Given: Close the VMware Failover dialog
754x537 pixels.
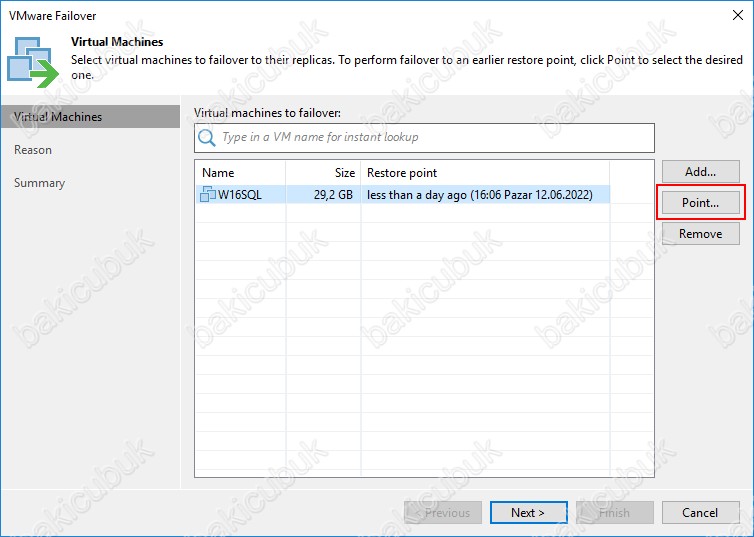Looking at the screenshot, I should pyautogui.click(x=738, y=15).
